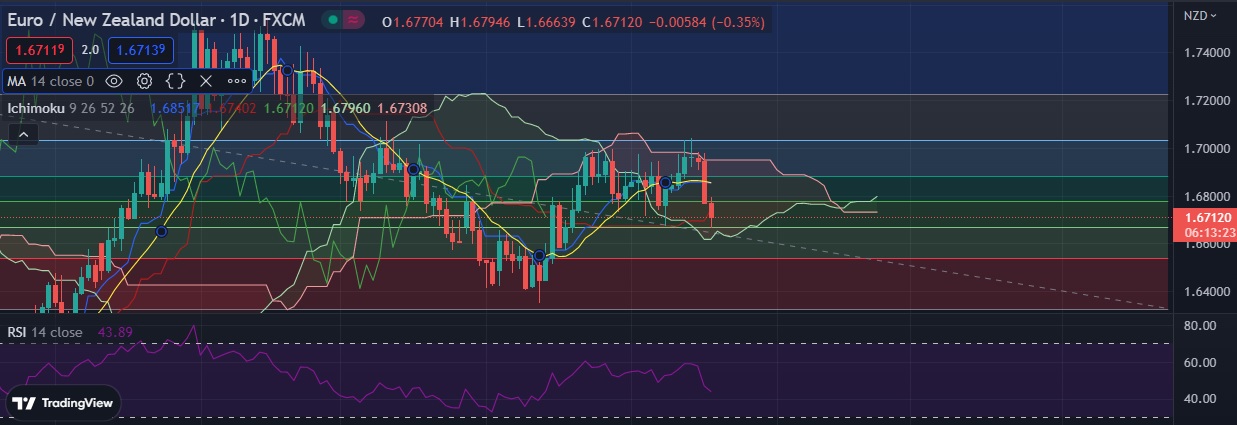Open MA indicator settings gear
This screenshot has width=1237, height=425.
[145, 81]
